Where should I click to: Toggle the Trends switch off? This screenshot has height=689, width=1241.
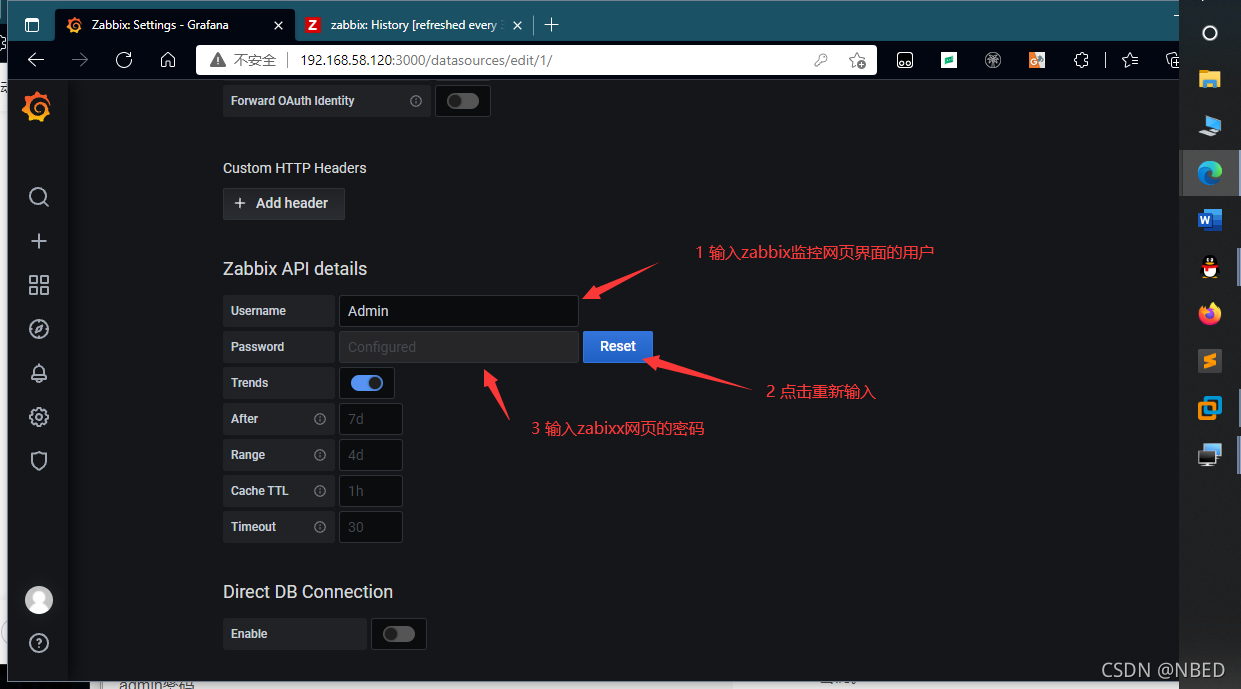click(x=367, y=383)
